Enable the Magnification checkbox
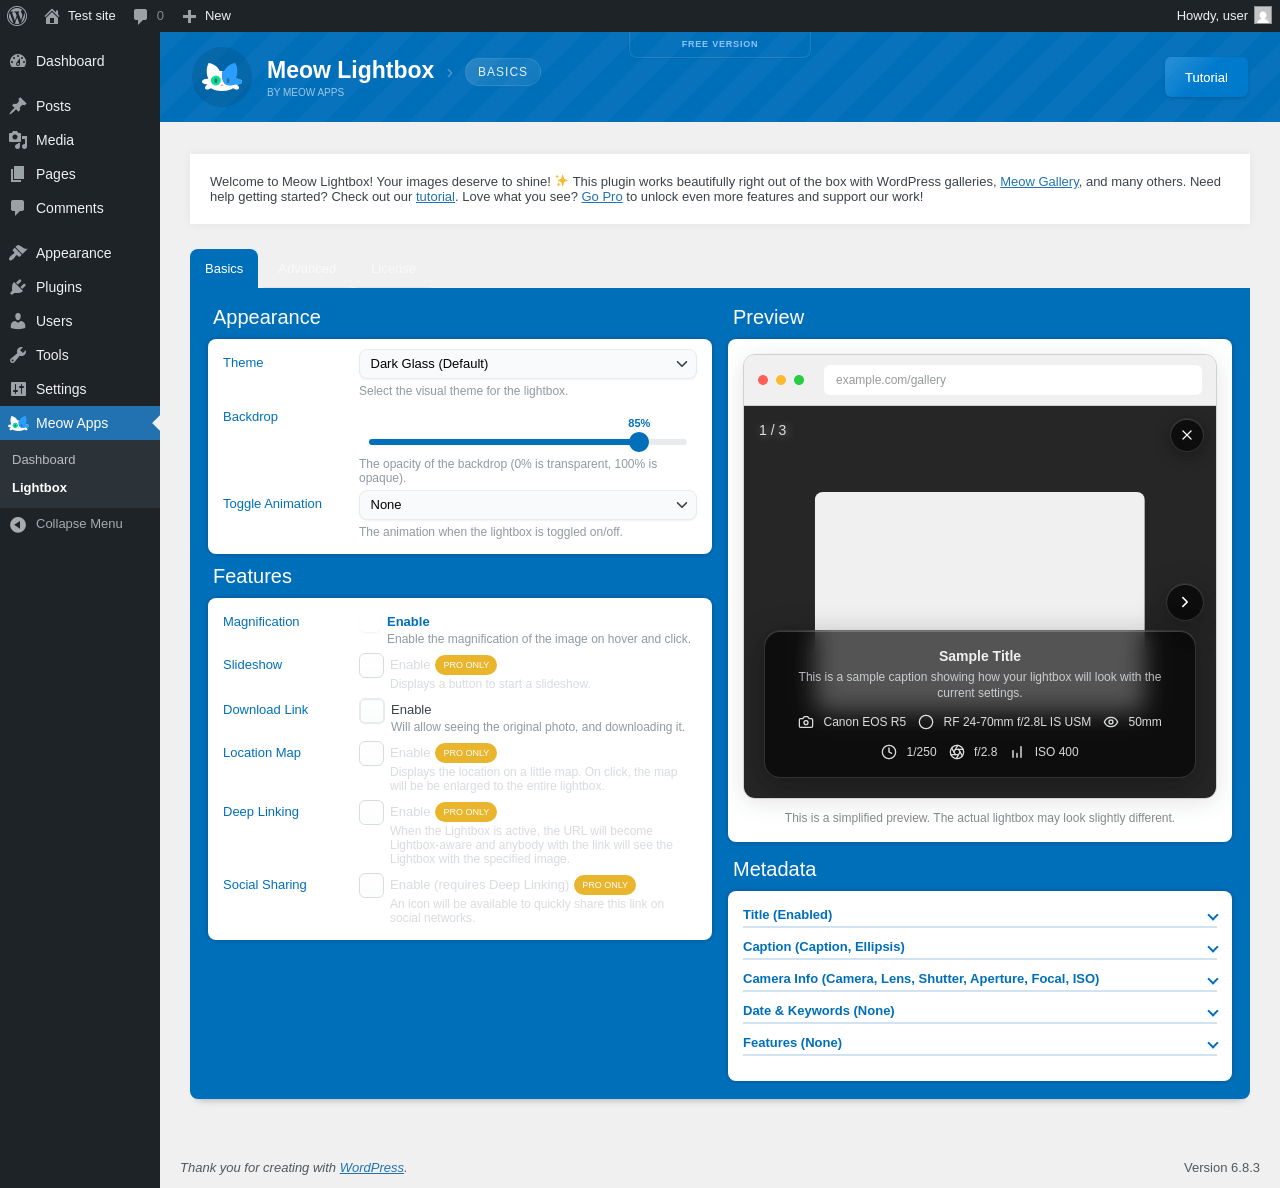This screenshot has height=1188, width=1280. 370,622
